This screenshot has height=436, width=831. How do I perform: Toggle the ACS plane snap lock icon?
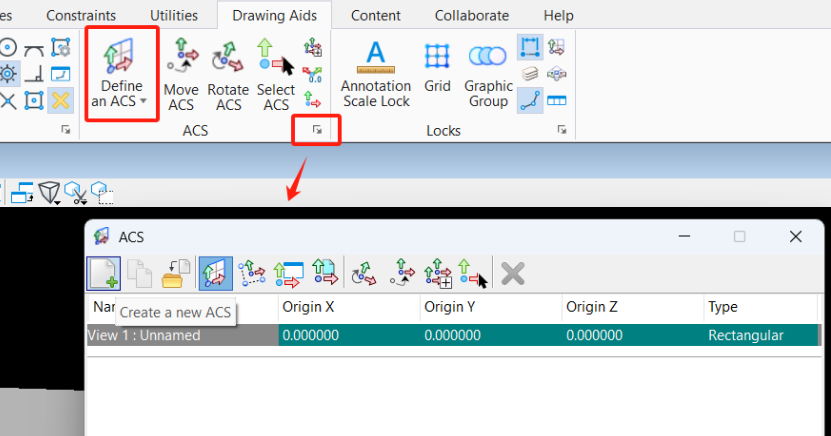click(x=556, y=74)
